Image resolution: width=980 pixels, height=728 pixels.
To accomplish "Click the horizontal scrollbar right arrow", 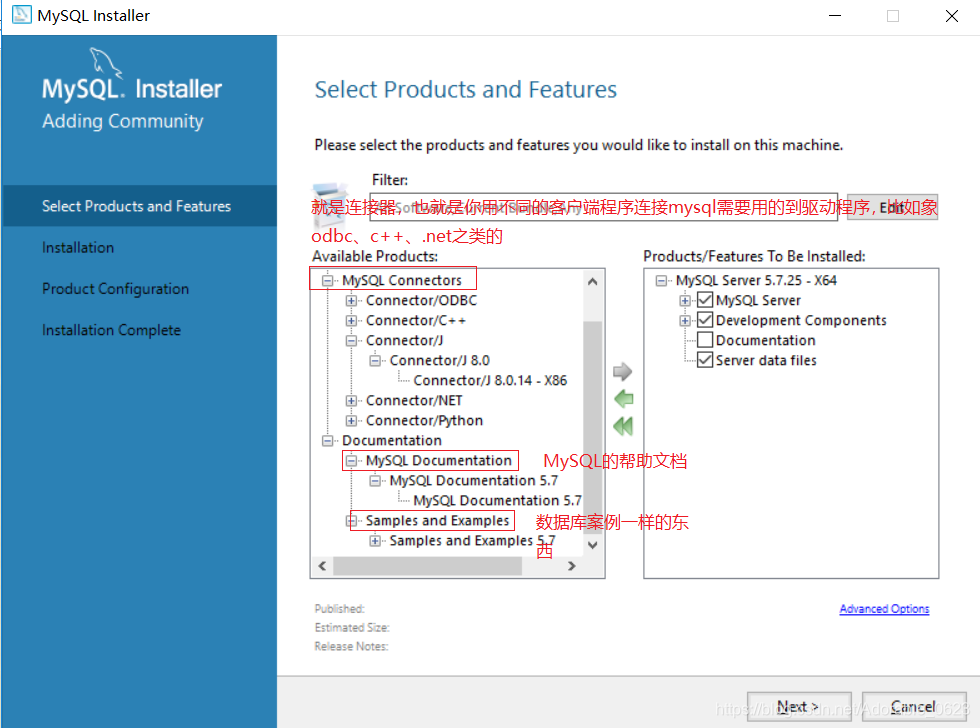I will tap(571, 566).
